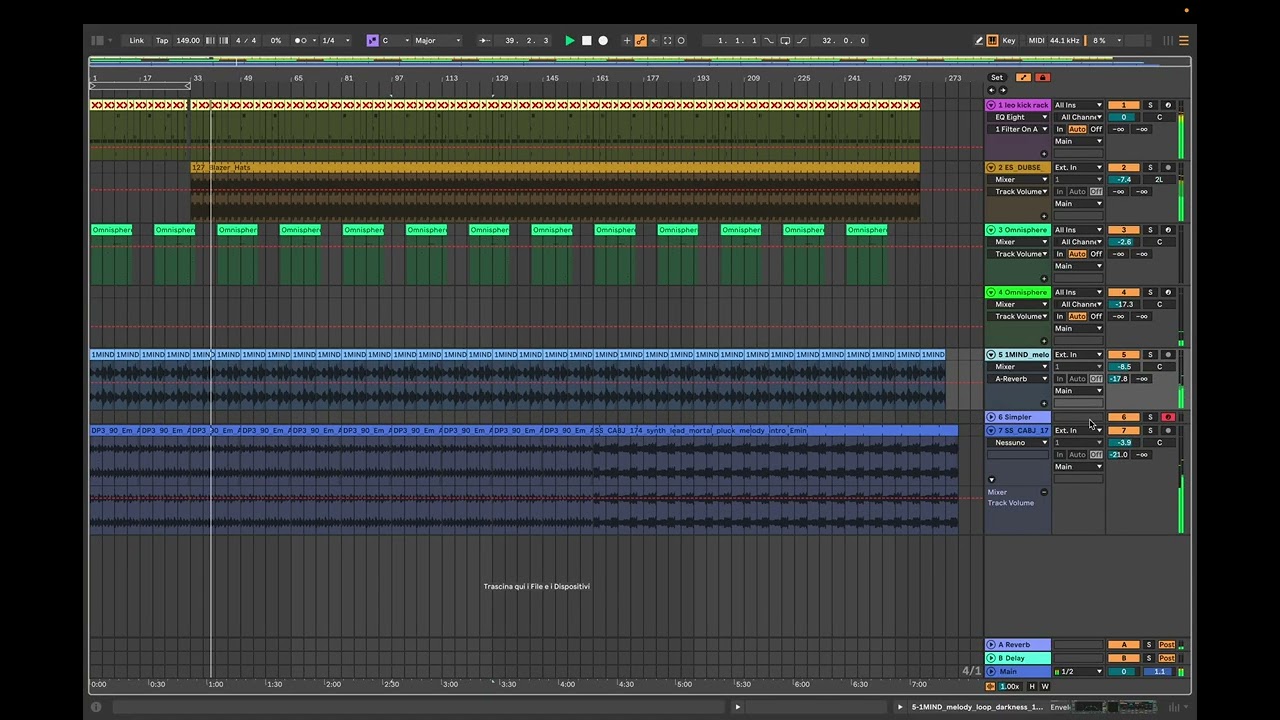Toggle track 1 activator button
Screen dimensions: 1280x720
coord(1123,105)
